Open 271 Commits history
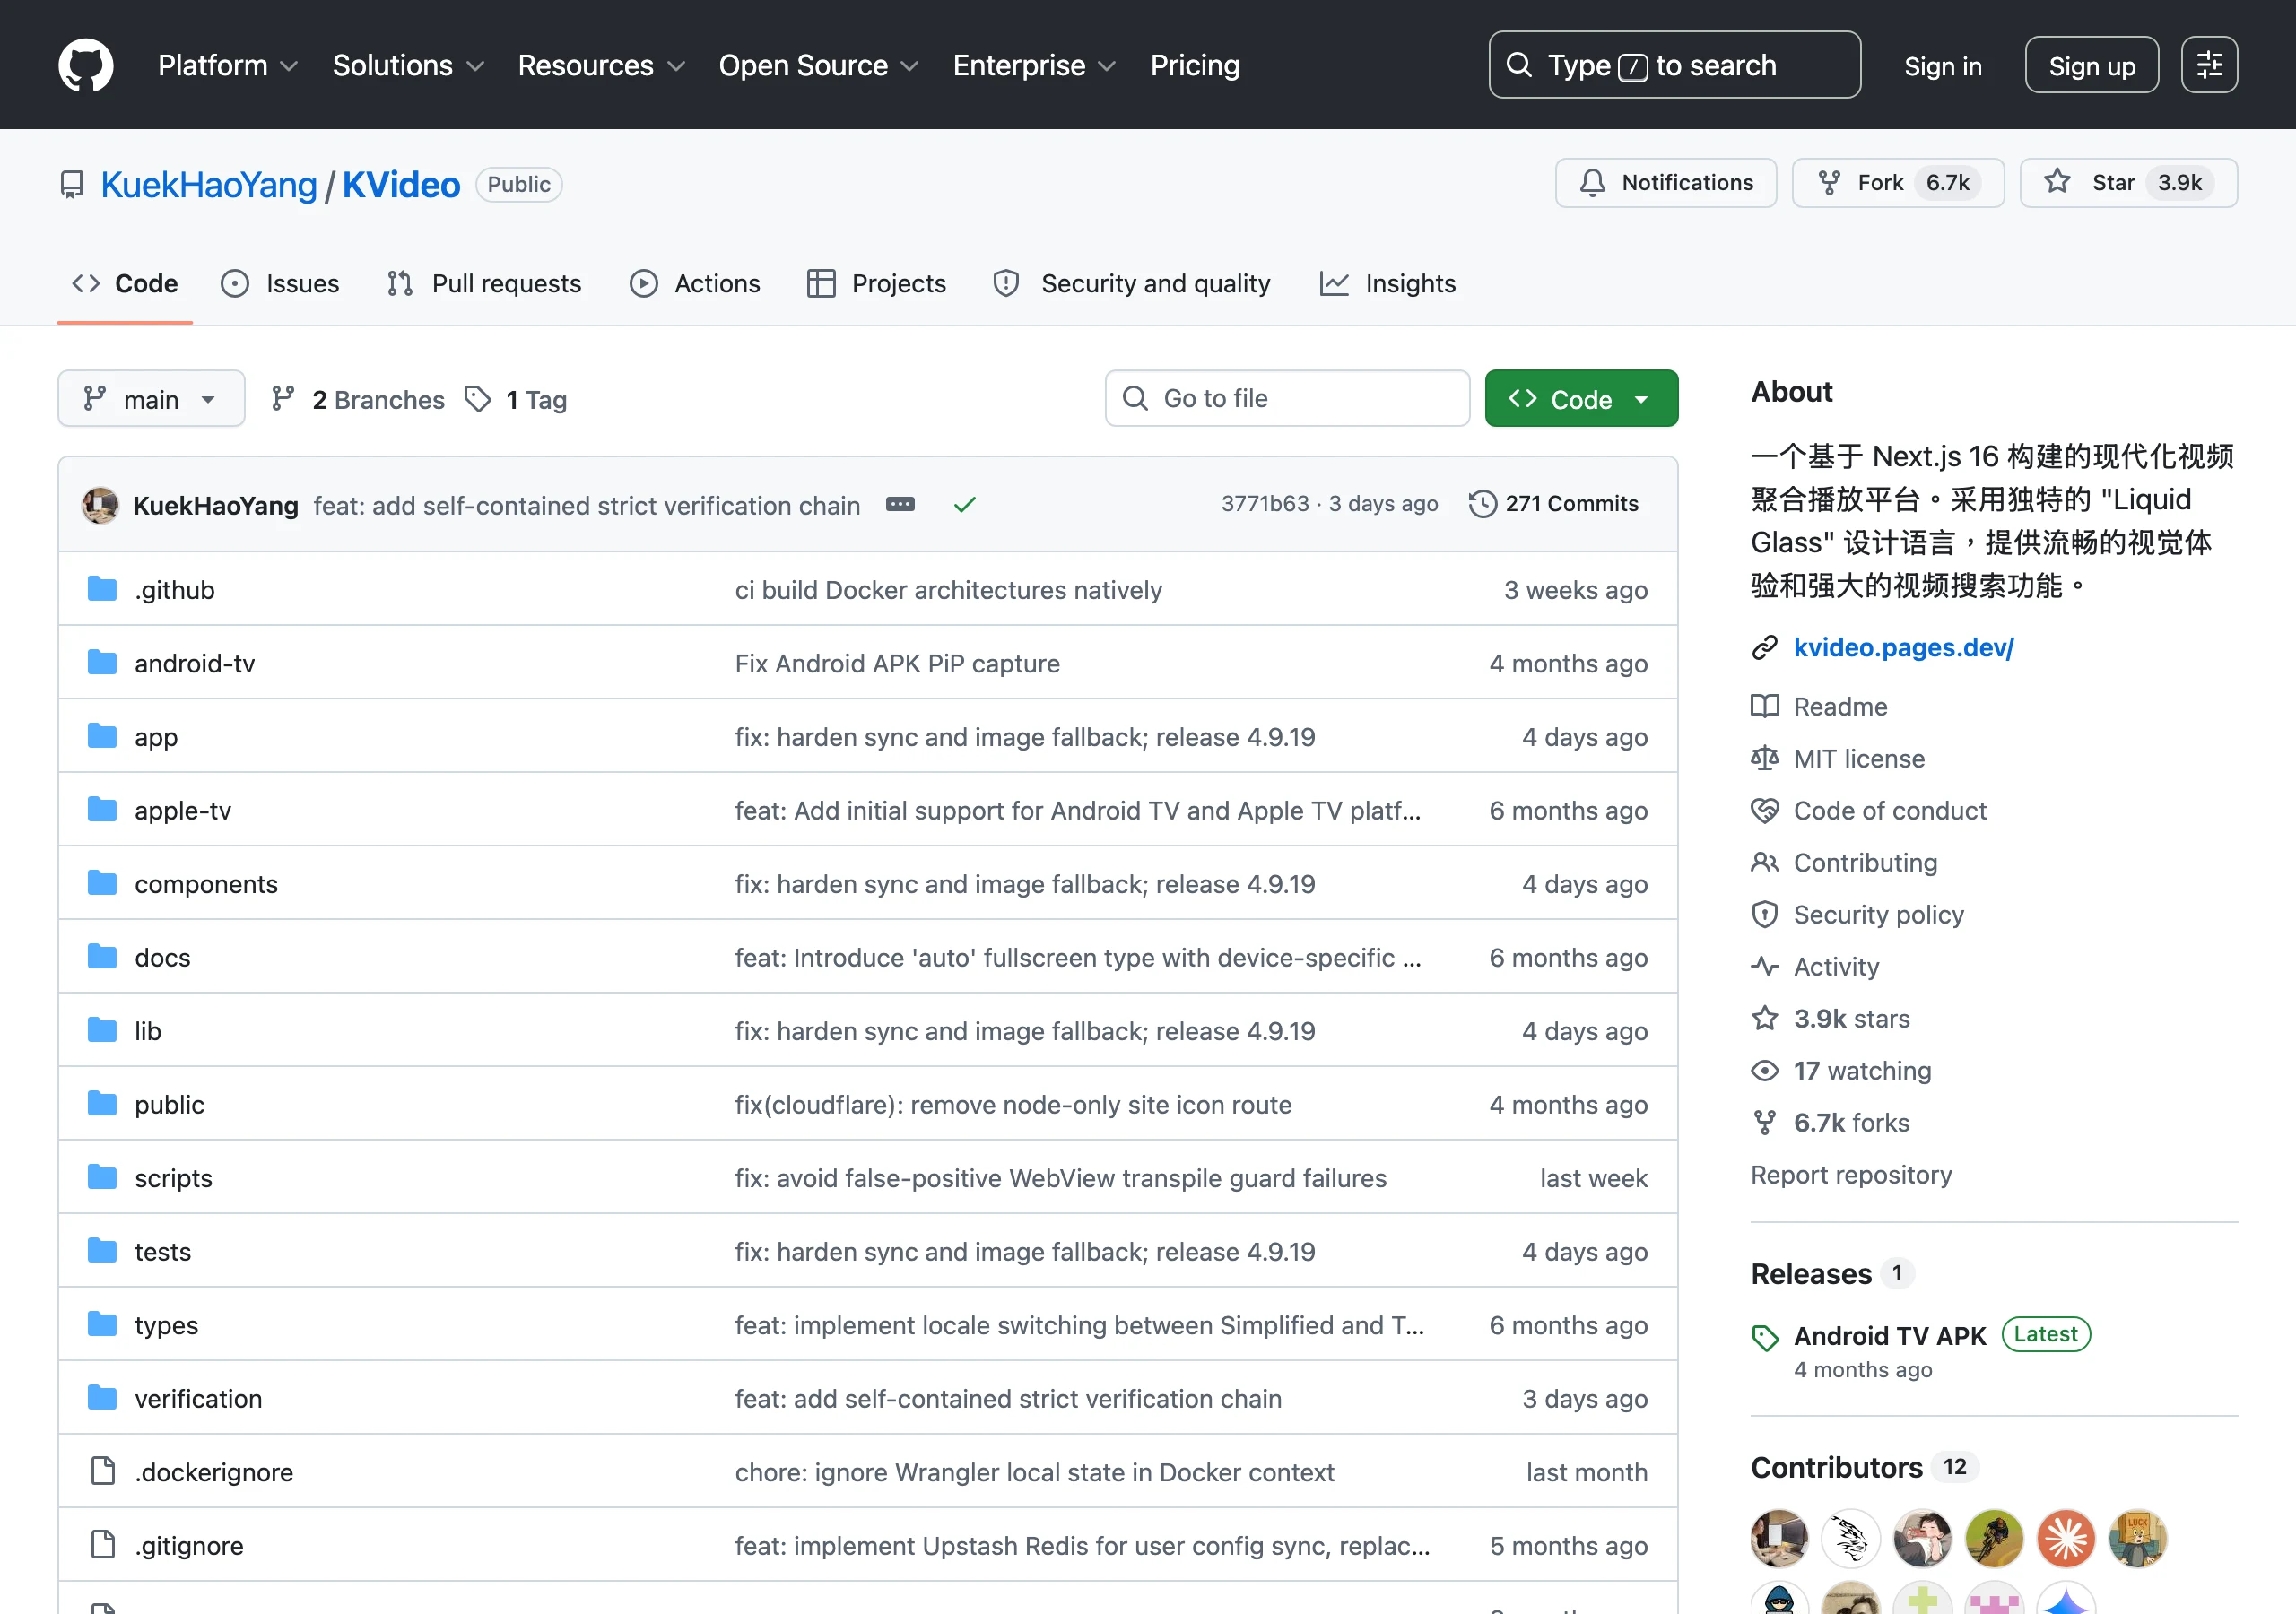 [1554, 504]
